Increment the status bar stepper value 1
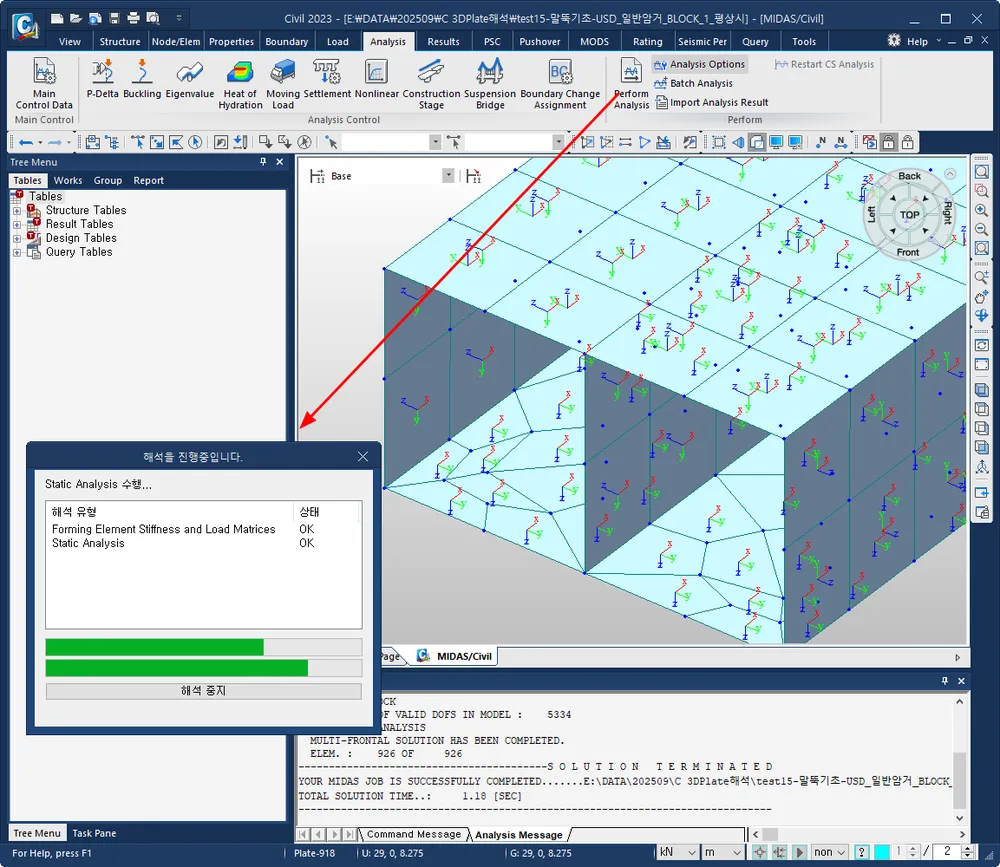Viewport: 1000px width, 867px height. point(913,849)
